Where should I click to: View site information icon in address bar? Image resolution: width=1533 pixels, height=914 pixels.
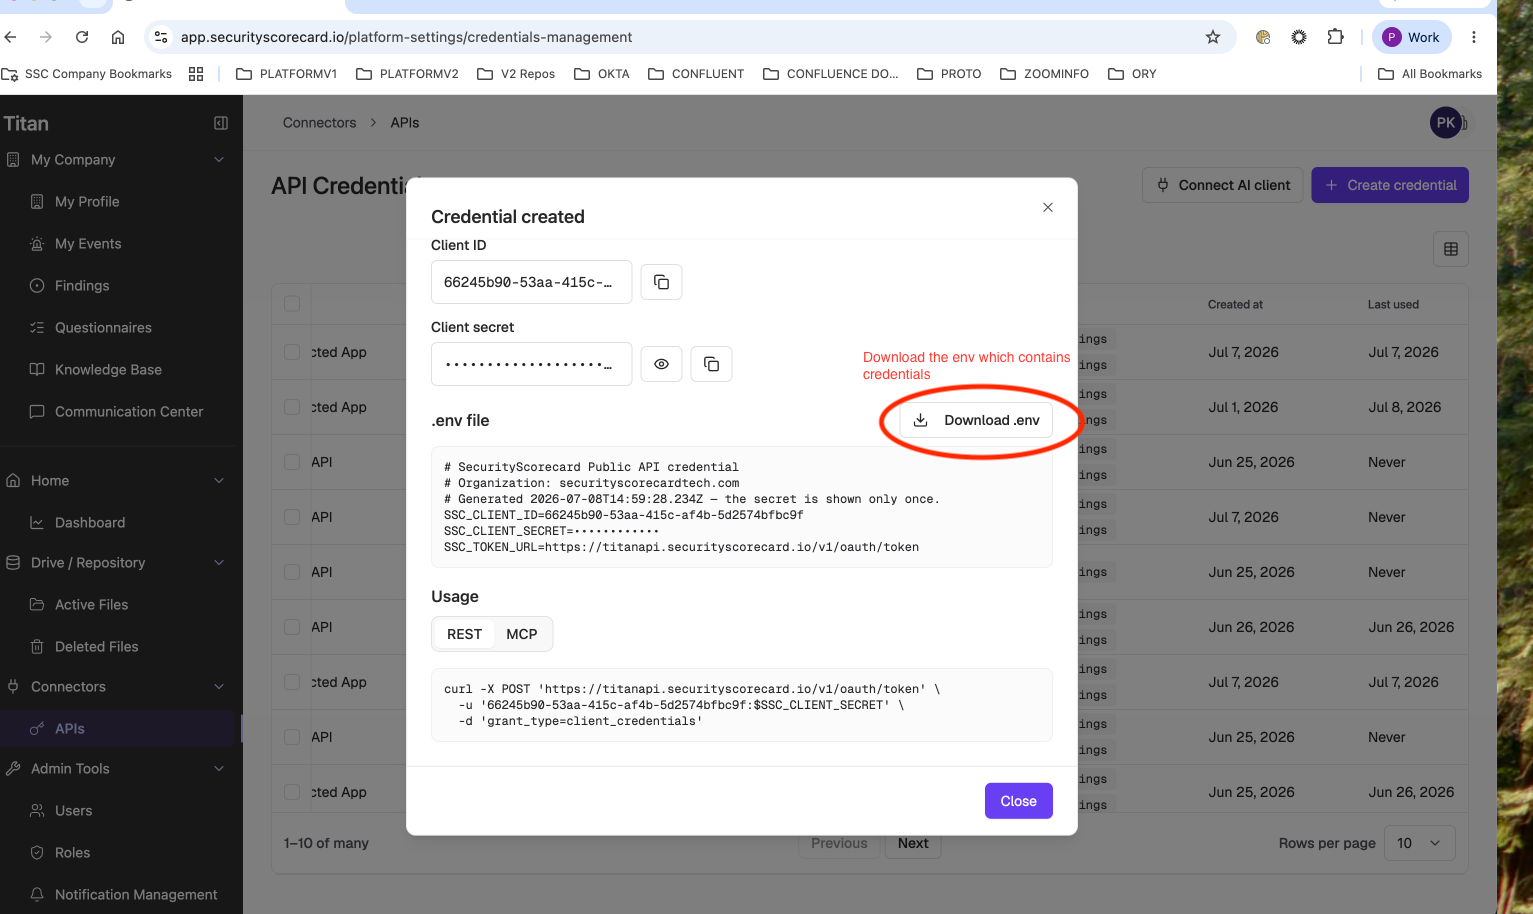[161, 37]
